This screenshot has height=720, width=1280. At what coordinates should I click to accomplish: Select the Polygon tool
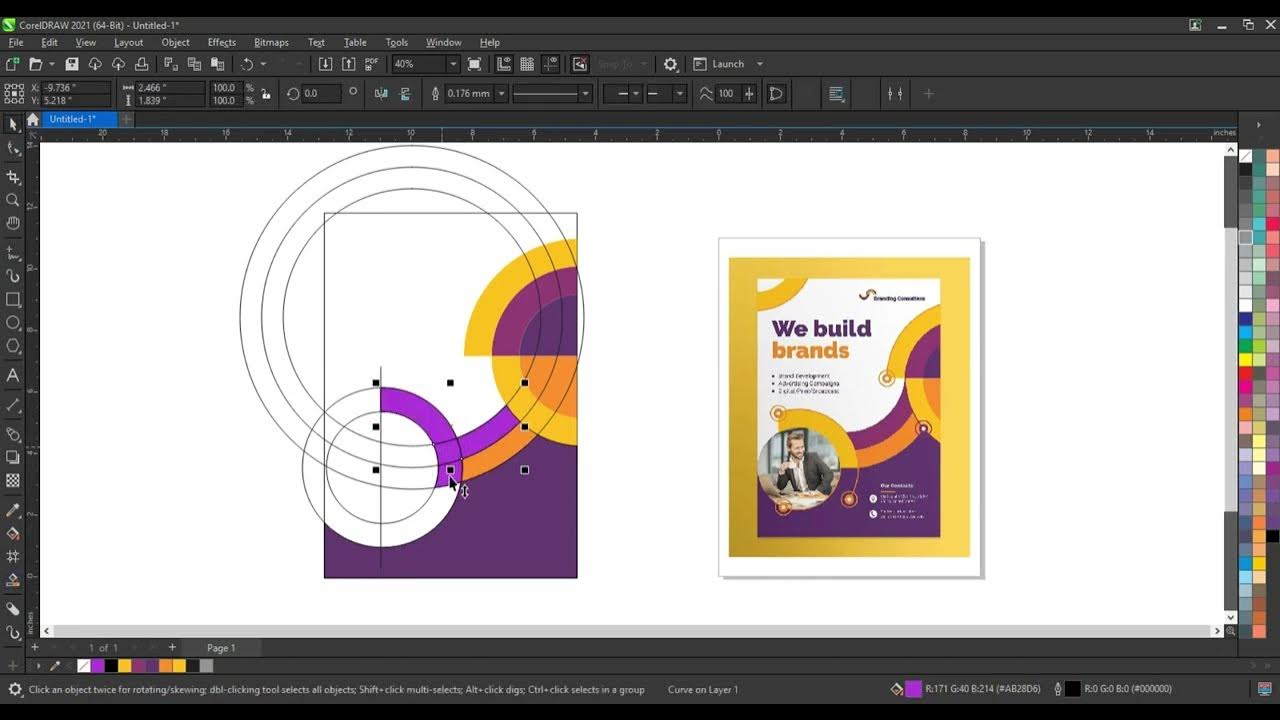click(13, 346)
